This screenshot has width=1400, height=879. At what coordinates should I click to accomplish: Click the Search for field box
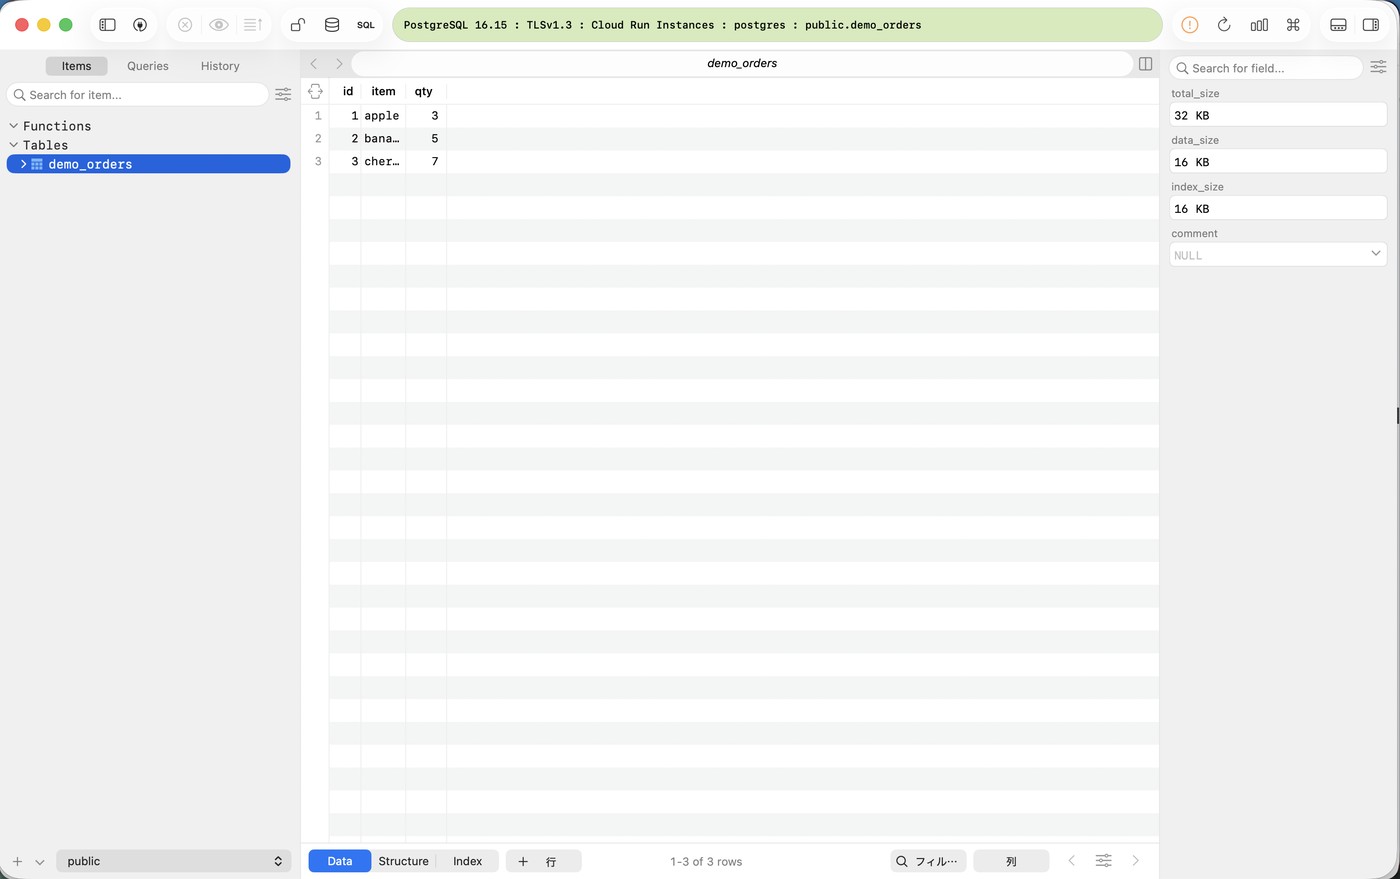[1266, 68]
